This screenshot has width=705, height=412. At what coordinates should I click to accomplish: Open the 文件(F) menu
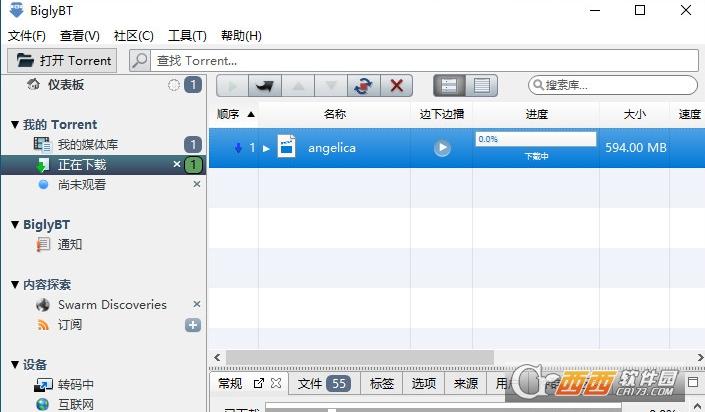27,36
